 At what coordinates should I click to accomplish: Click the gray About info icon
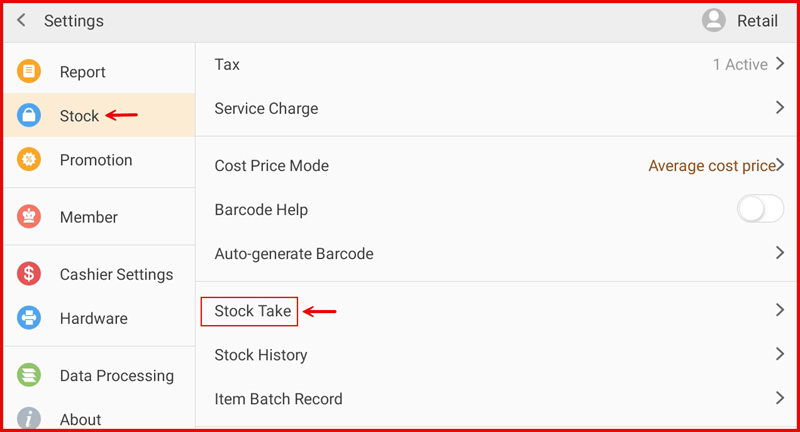(x=30, y=419)
